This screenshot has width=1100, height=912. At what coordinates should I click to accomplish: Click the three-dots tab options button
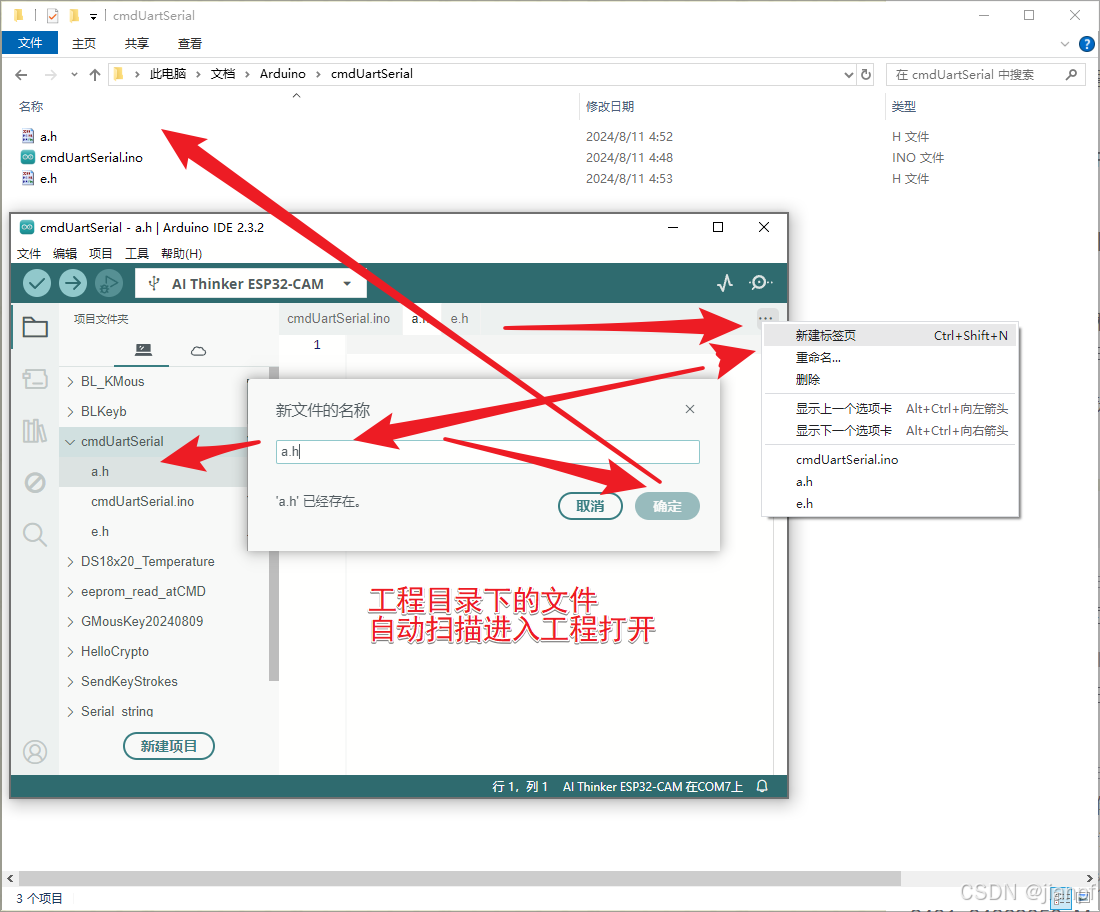coord(765,318)
